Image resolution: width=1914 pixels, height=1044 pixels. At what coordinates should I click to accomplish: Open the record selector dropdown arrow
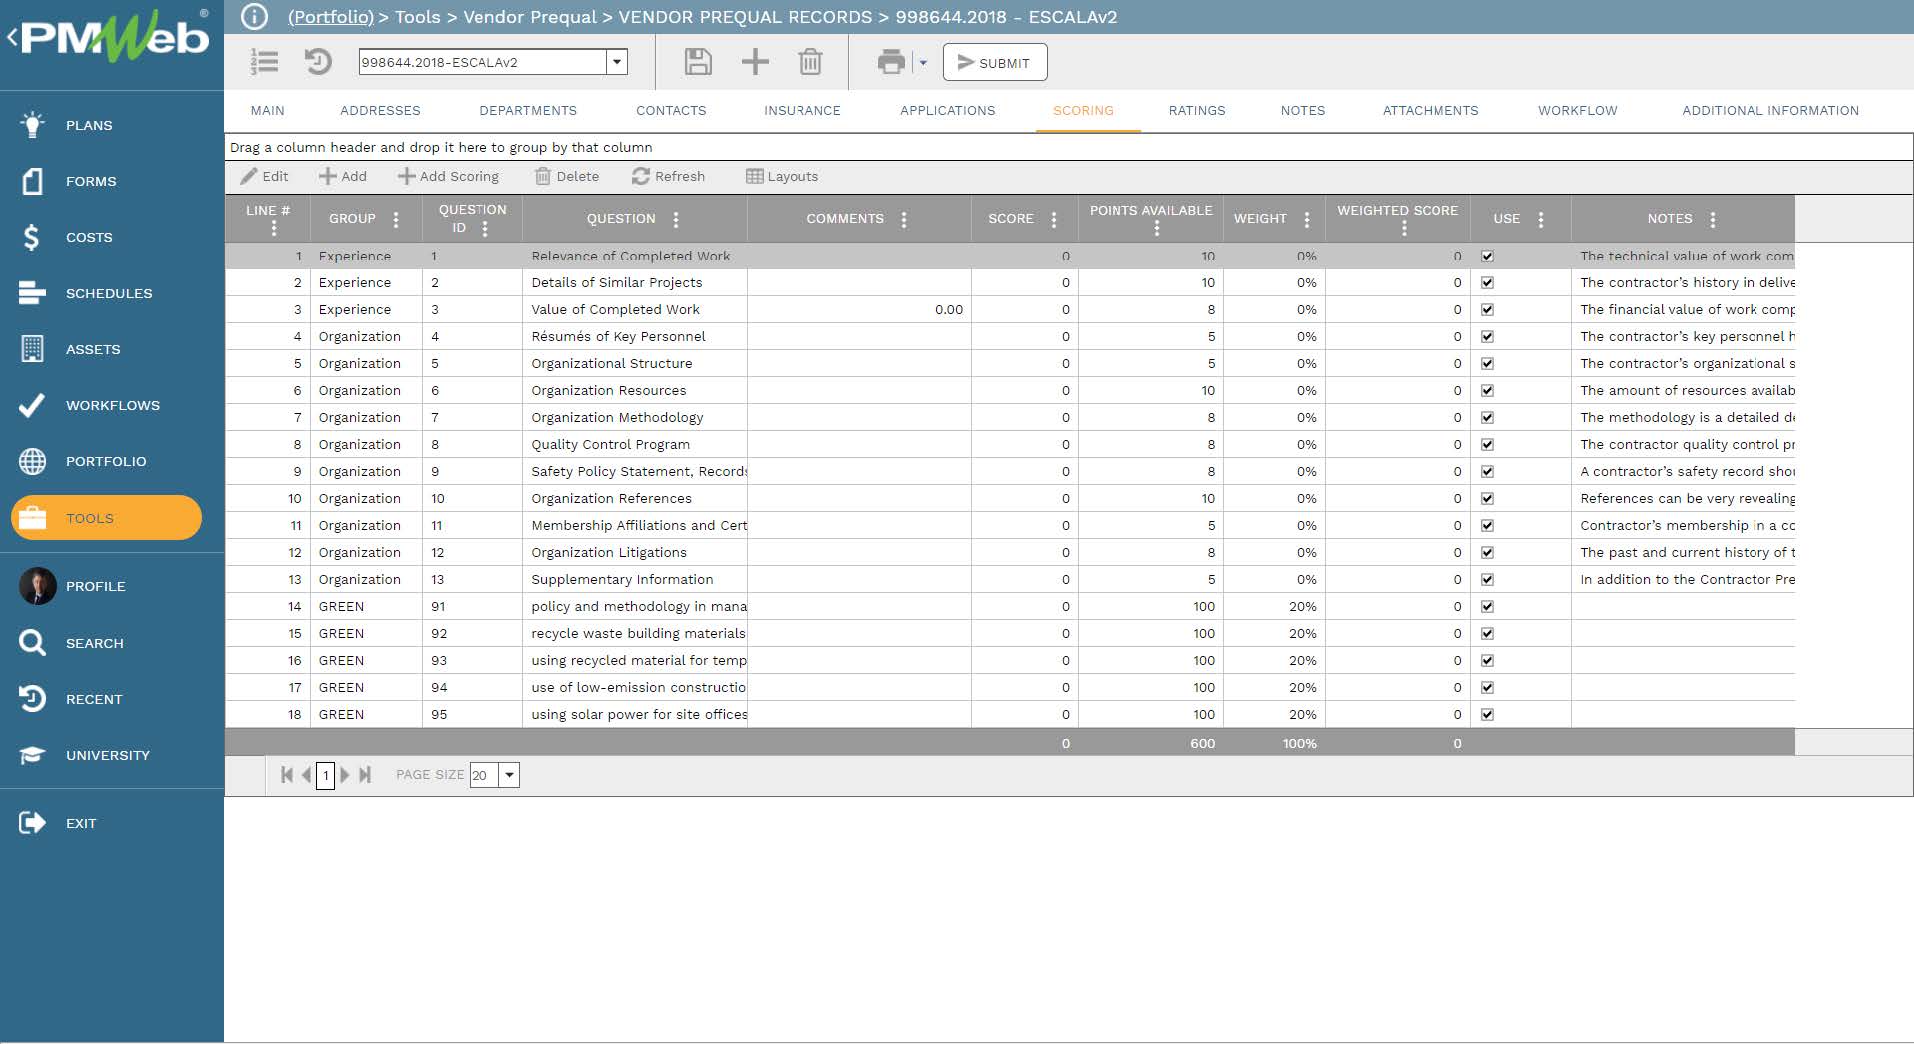tap(617, 62)
